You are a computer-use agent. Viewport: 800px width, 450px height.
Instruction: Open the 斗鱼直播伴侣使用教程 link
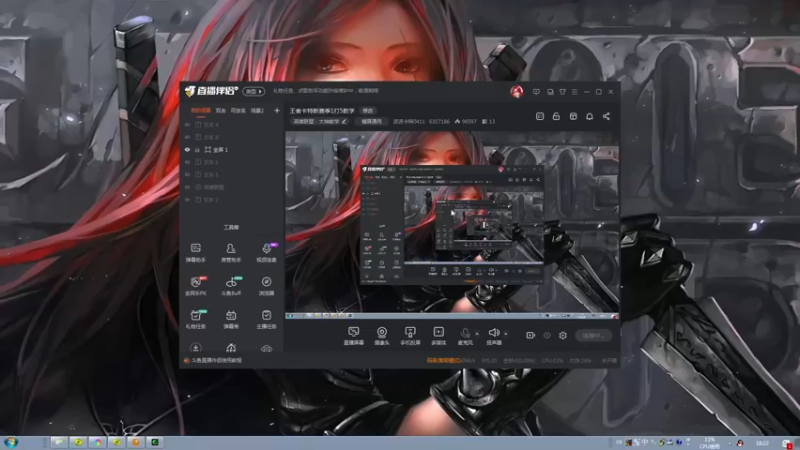pos(216,360)
